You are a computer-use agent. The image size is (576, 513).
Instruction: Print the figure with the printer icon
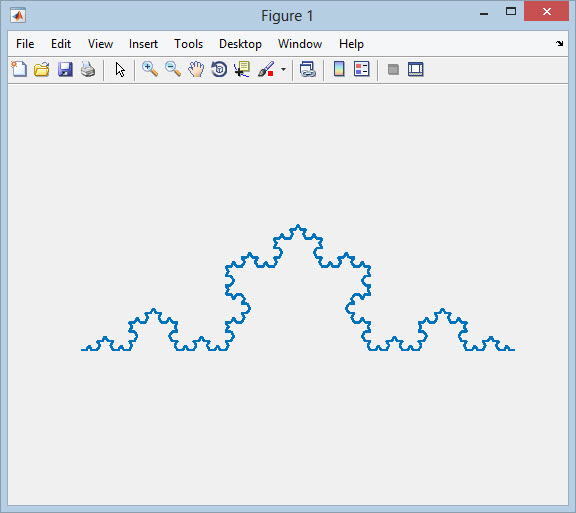(x=88, y=69)
